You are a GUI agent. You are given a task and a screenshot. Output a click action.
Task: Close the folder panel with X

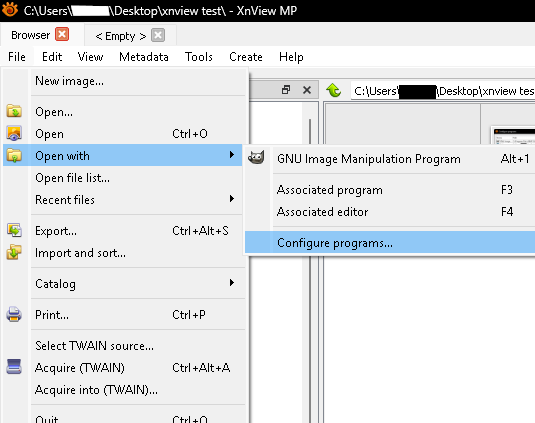click(x=307, y=90)
